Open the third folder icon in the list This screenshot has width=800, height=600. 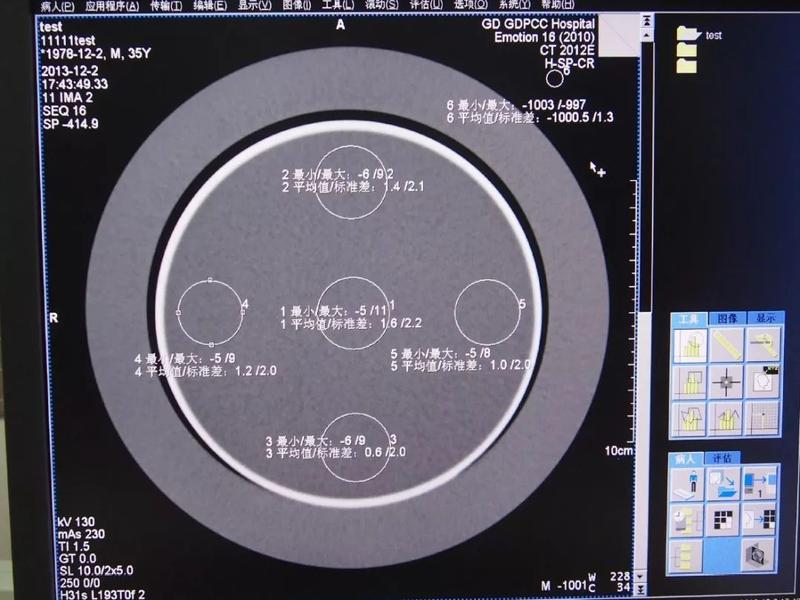coord(686,65)
